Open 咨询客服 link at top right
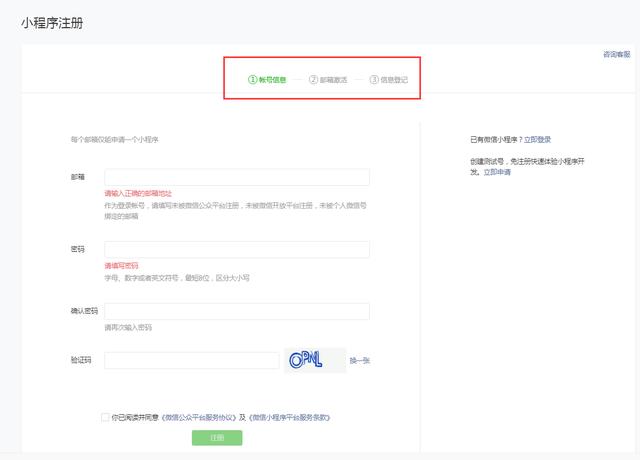The image size is (640, 460). (617, 54)
